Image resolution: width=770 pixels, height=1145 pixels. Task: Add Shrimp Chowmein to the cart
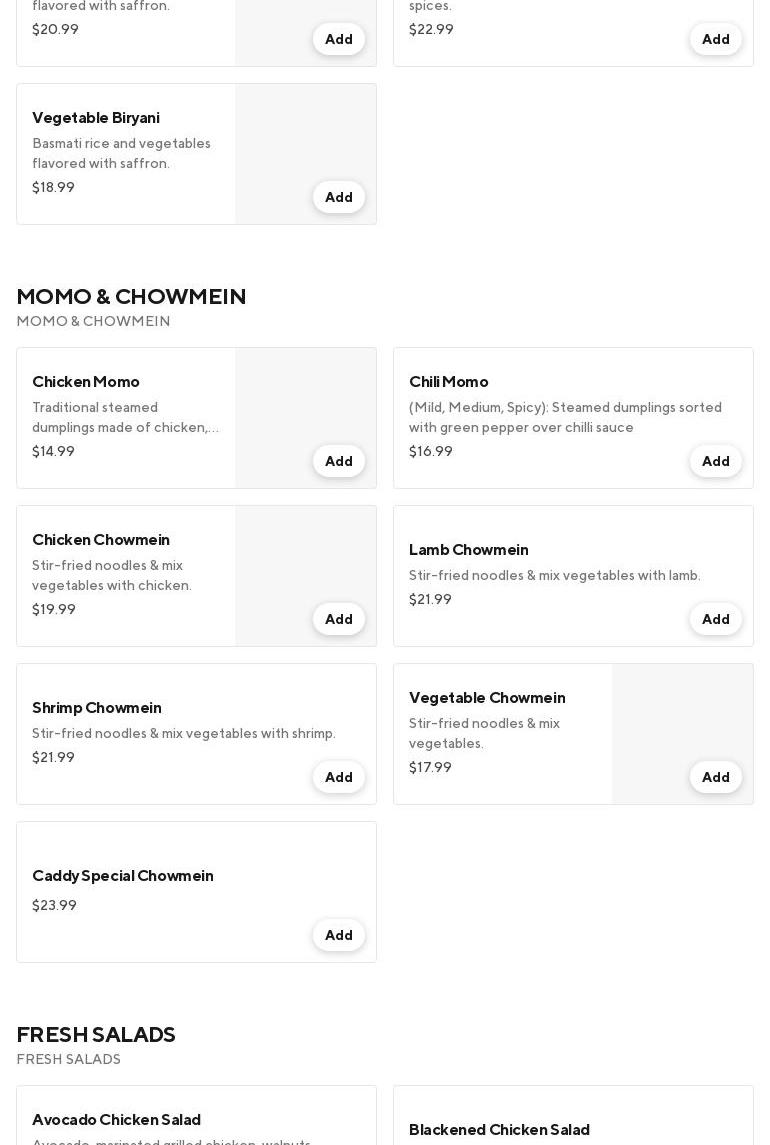[338, 777]
